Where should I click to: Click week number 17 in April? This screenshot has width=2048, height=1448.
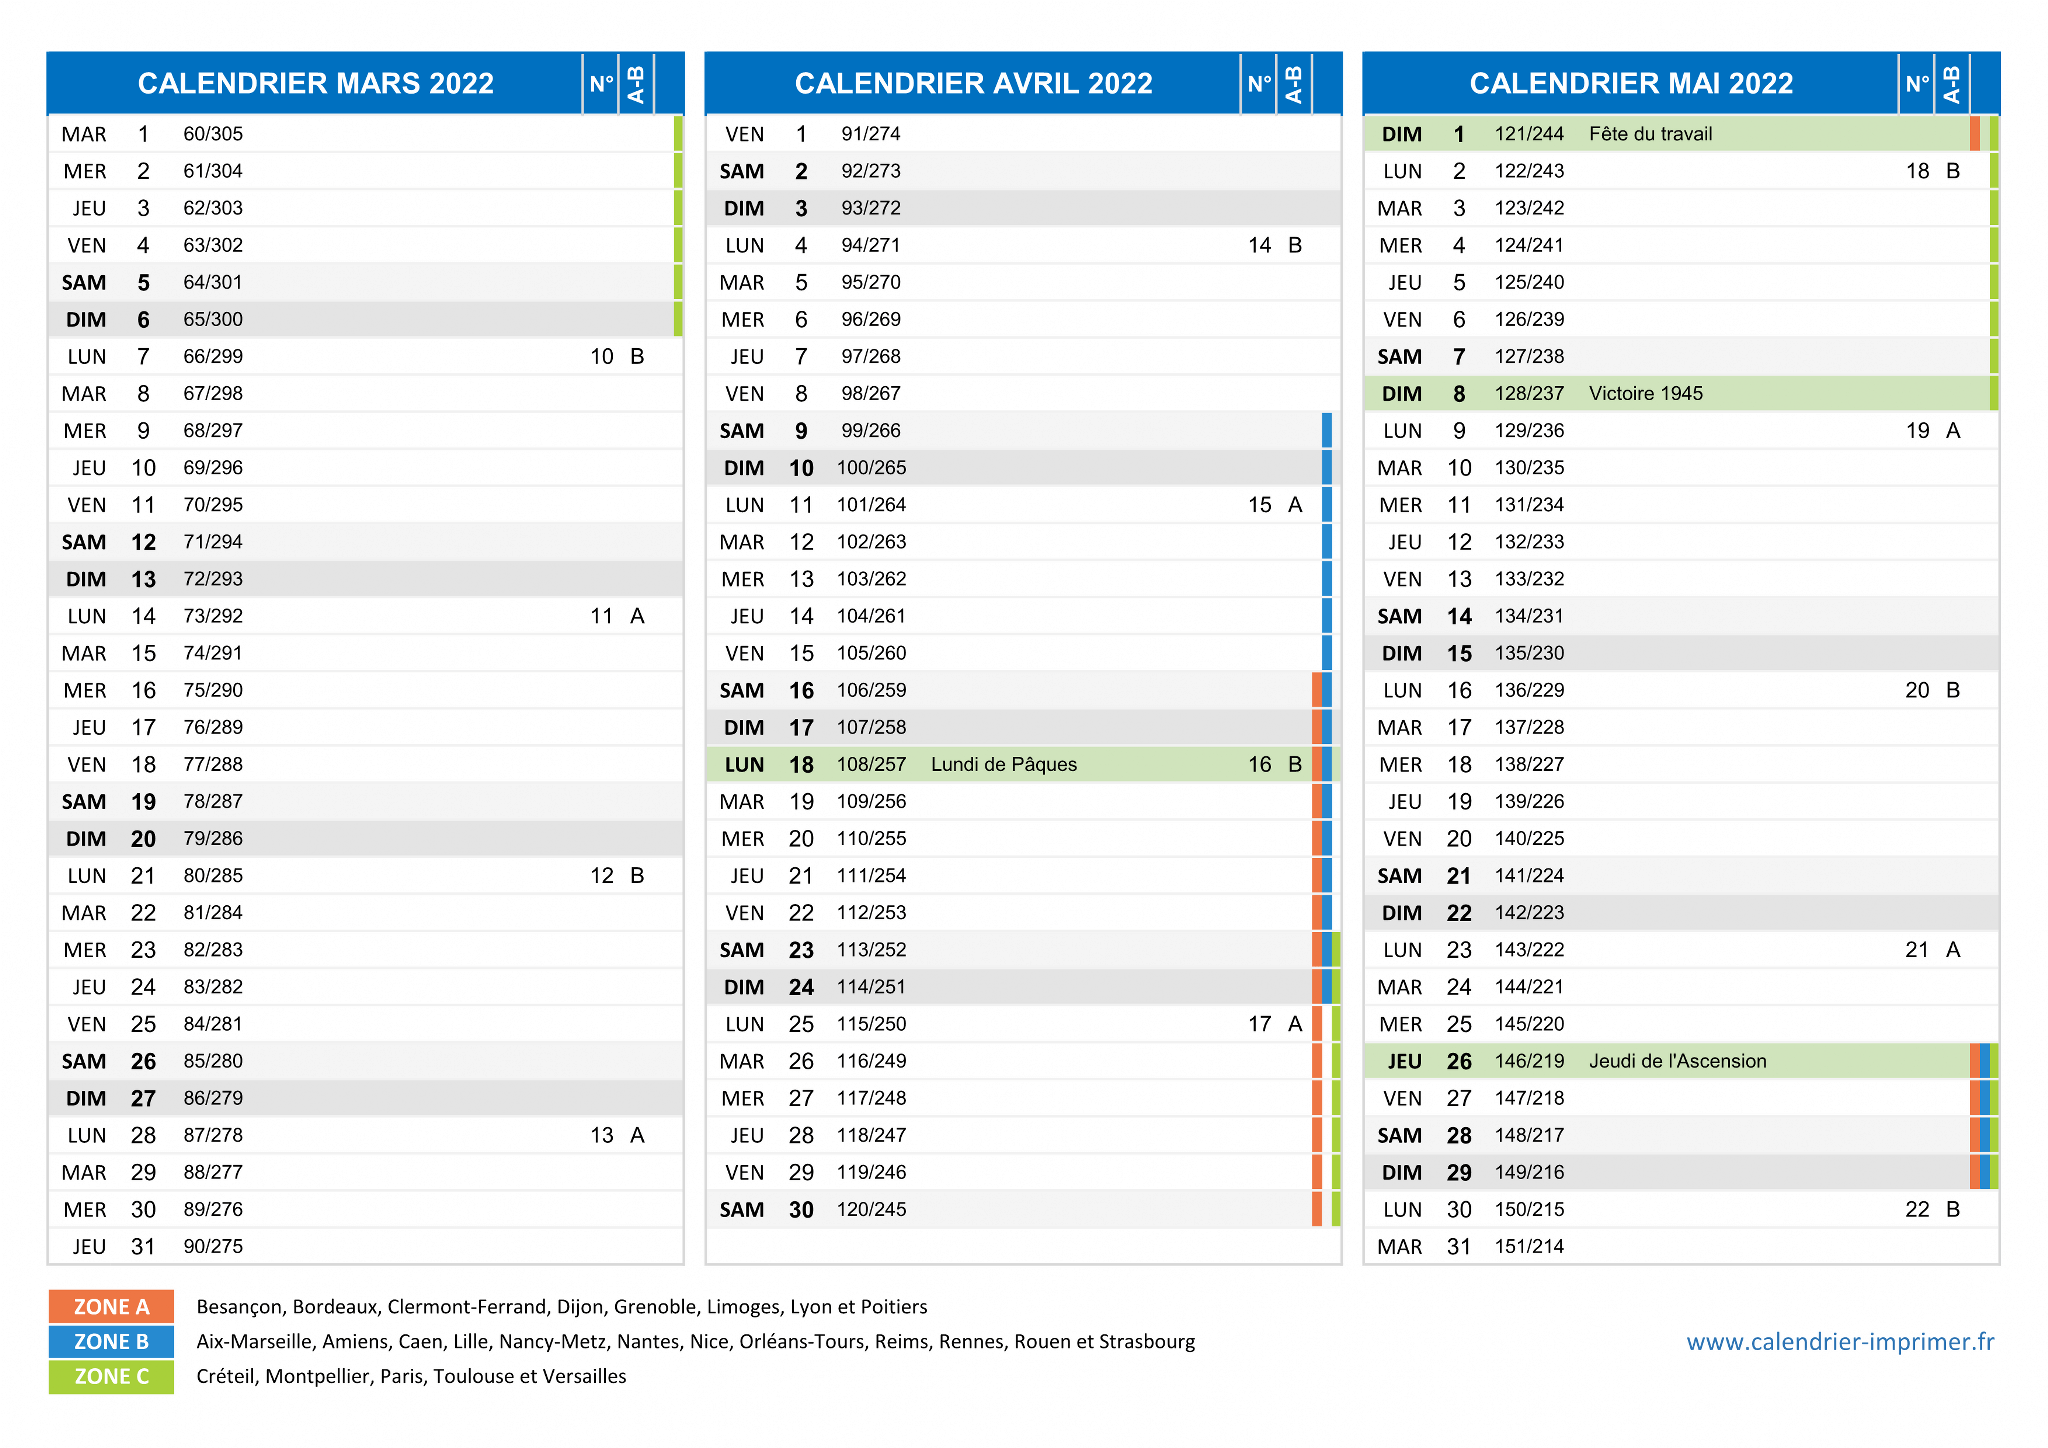coord(1260,1024)
